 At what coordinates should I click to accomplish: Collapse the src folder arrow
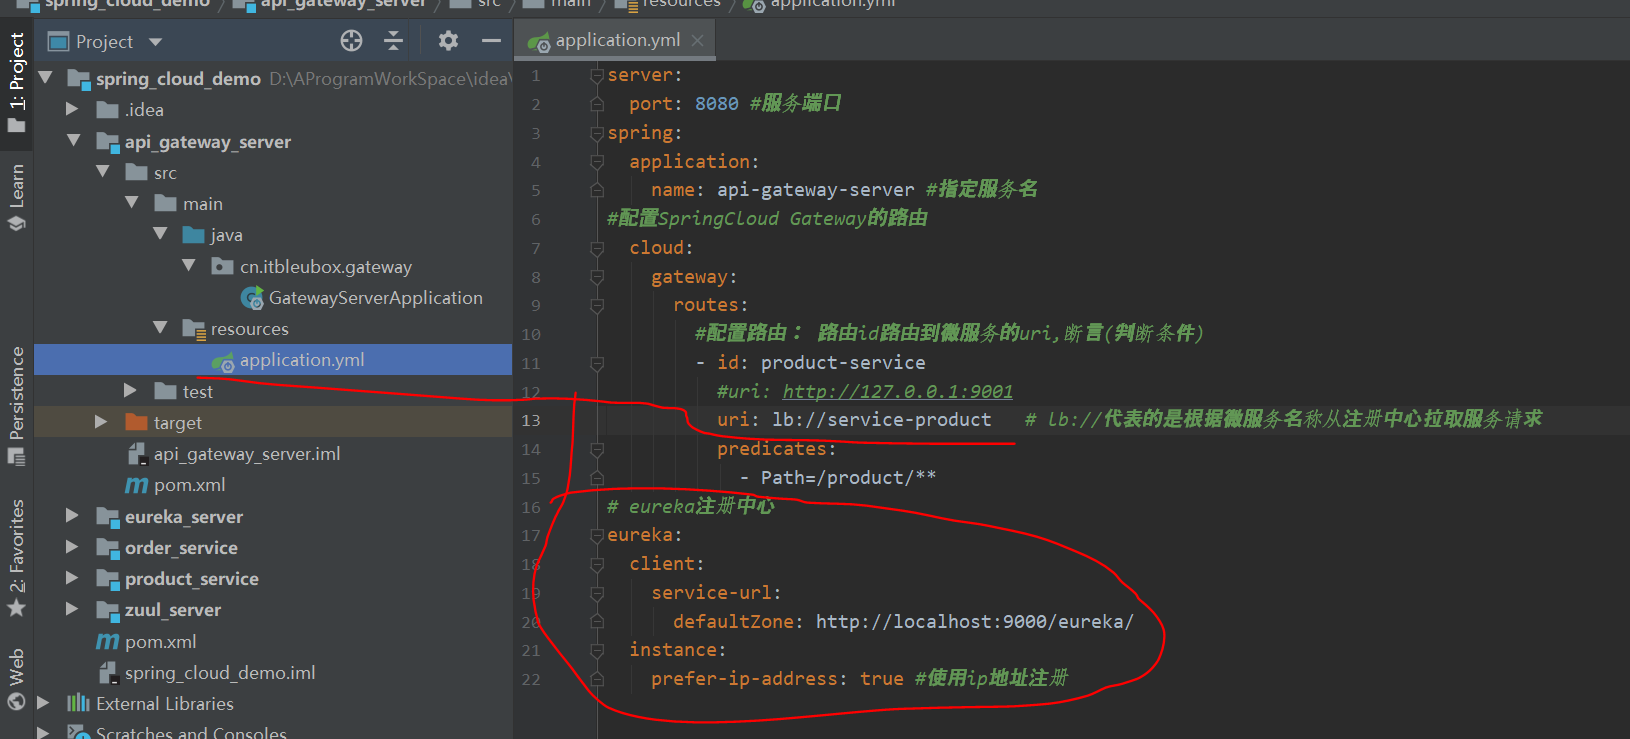pyautogui.click(x=103, y=172)
